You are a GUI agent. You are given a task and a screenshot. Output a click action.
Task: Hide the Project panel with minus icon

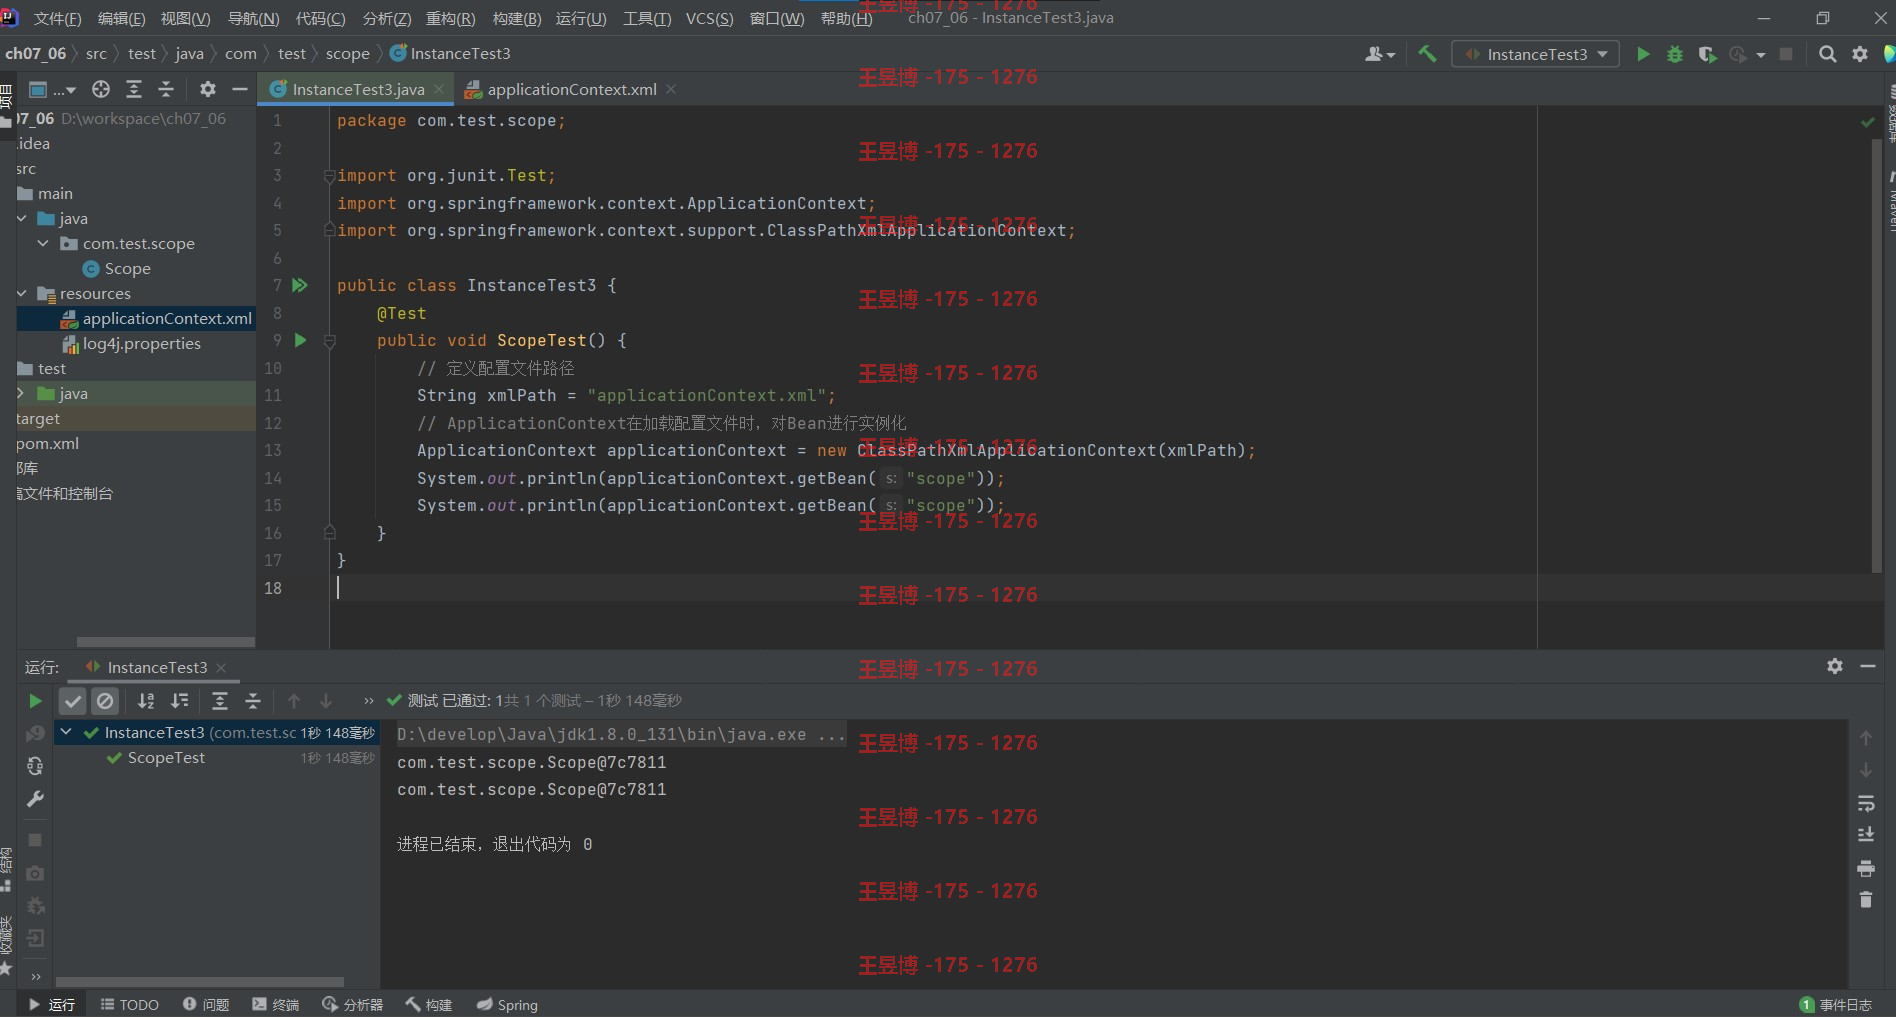tap(240, 89)
